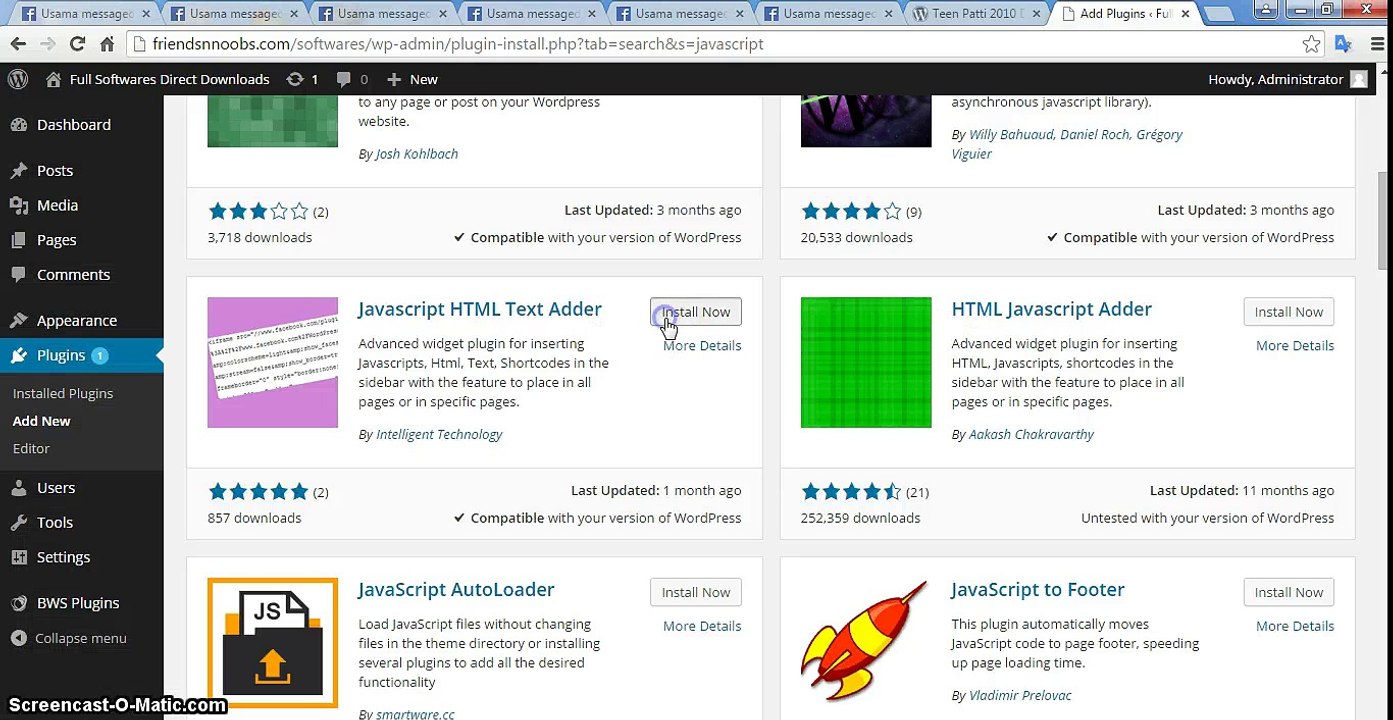Close the Add Plugins browser tab

click(1186, 14)
